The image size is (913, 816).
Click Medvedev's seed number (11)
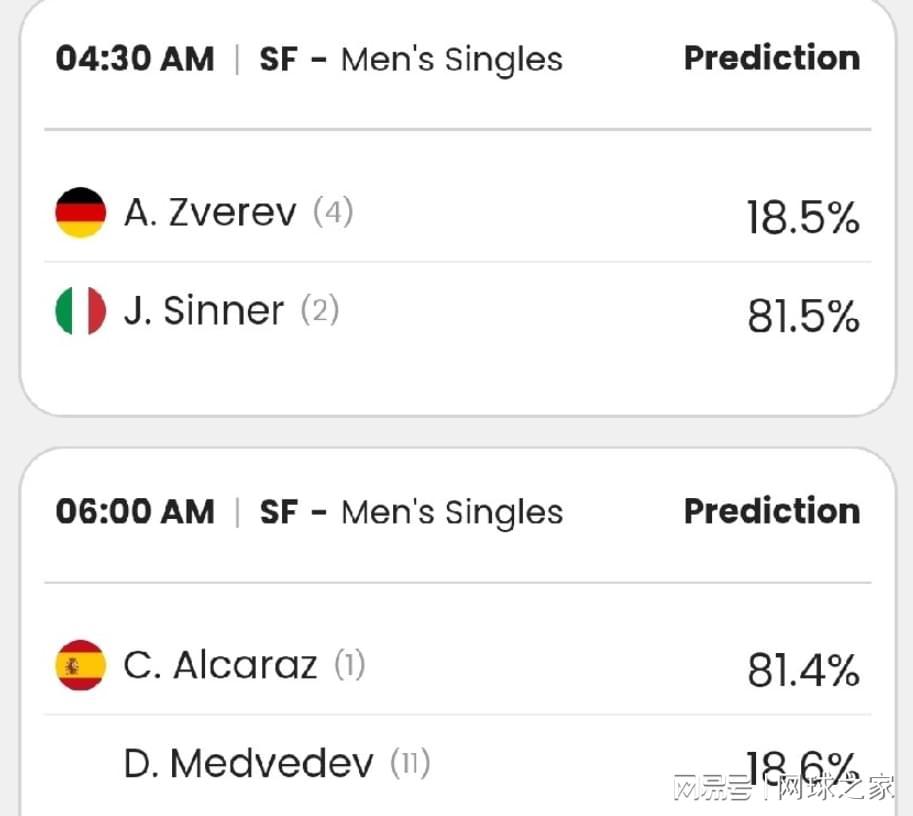point(410,764)
